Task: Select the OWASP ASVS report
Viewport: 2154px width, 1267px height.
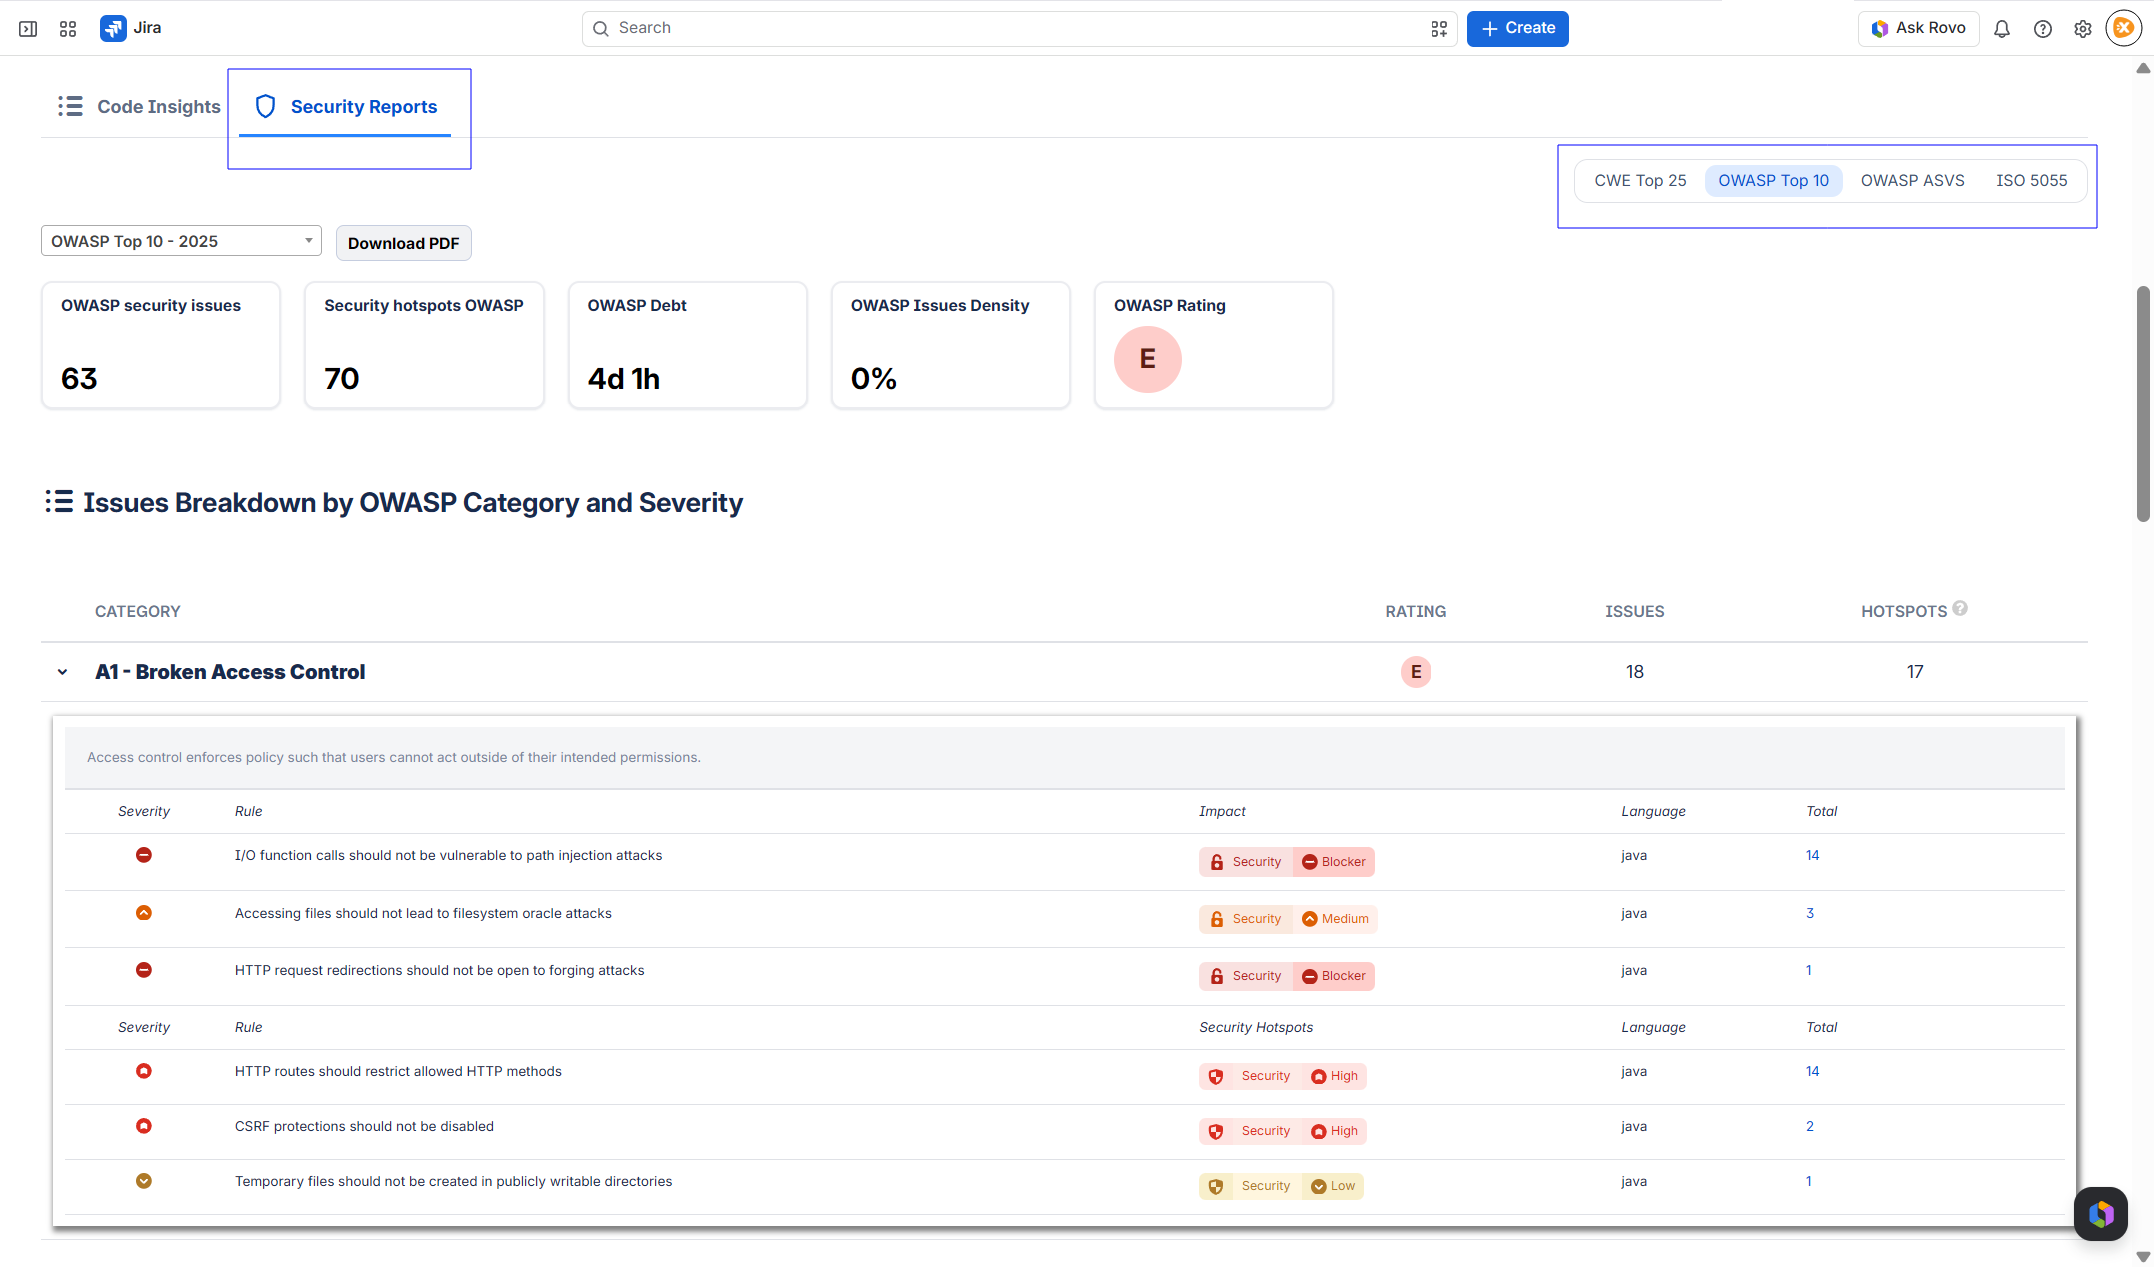Action: [1912, 181]
